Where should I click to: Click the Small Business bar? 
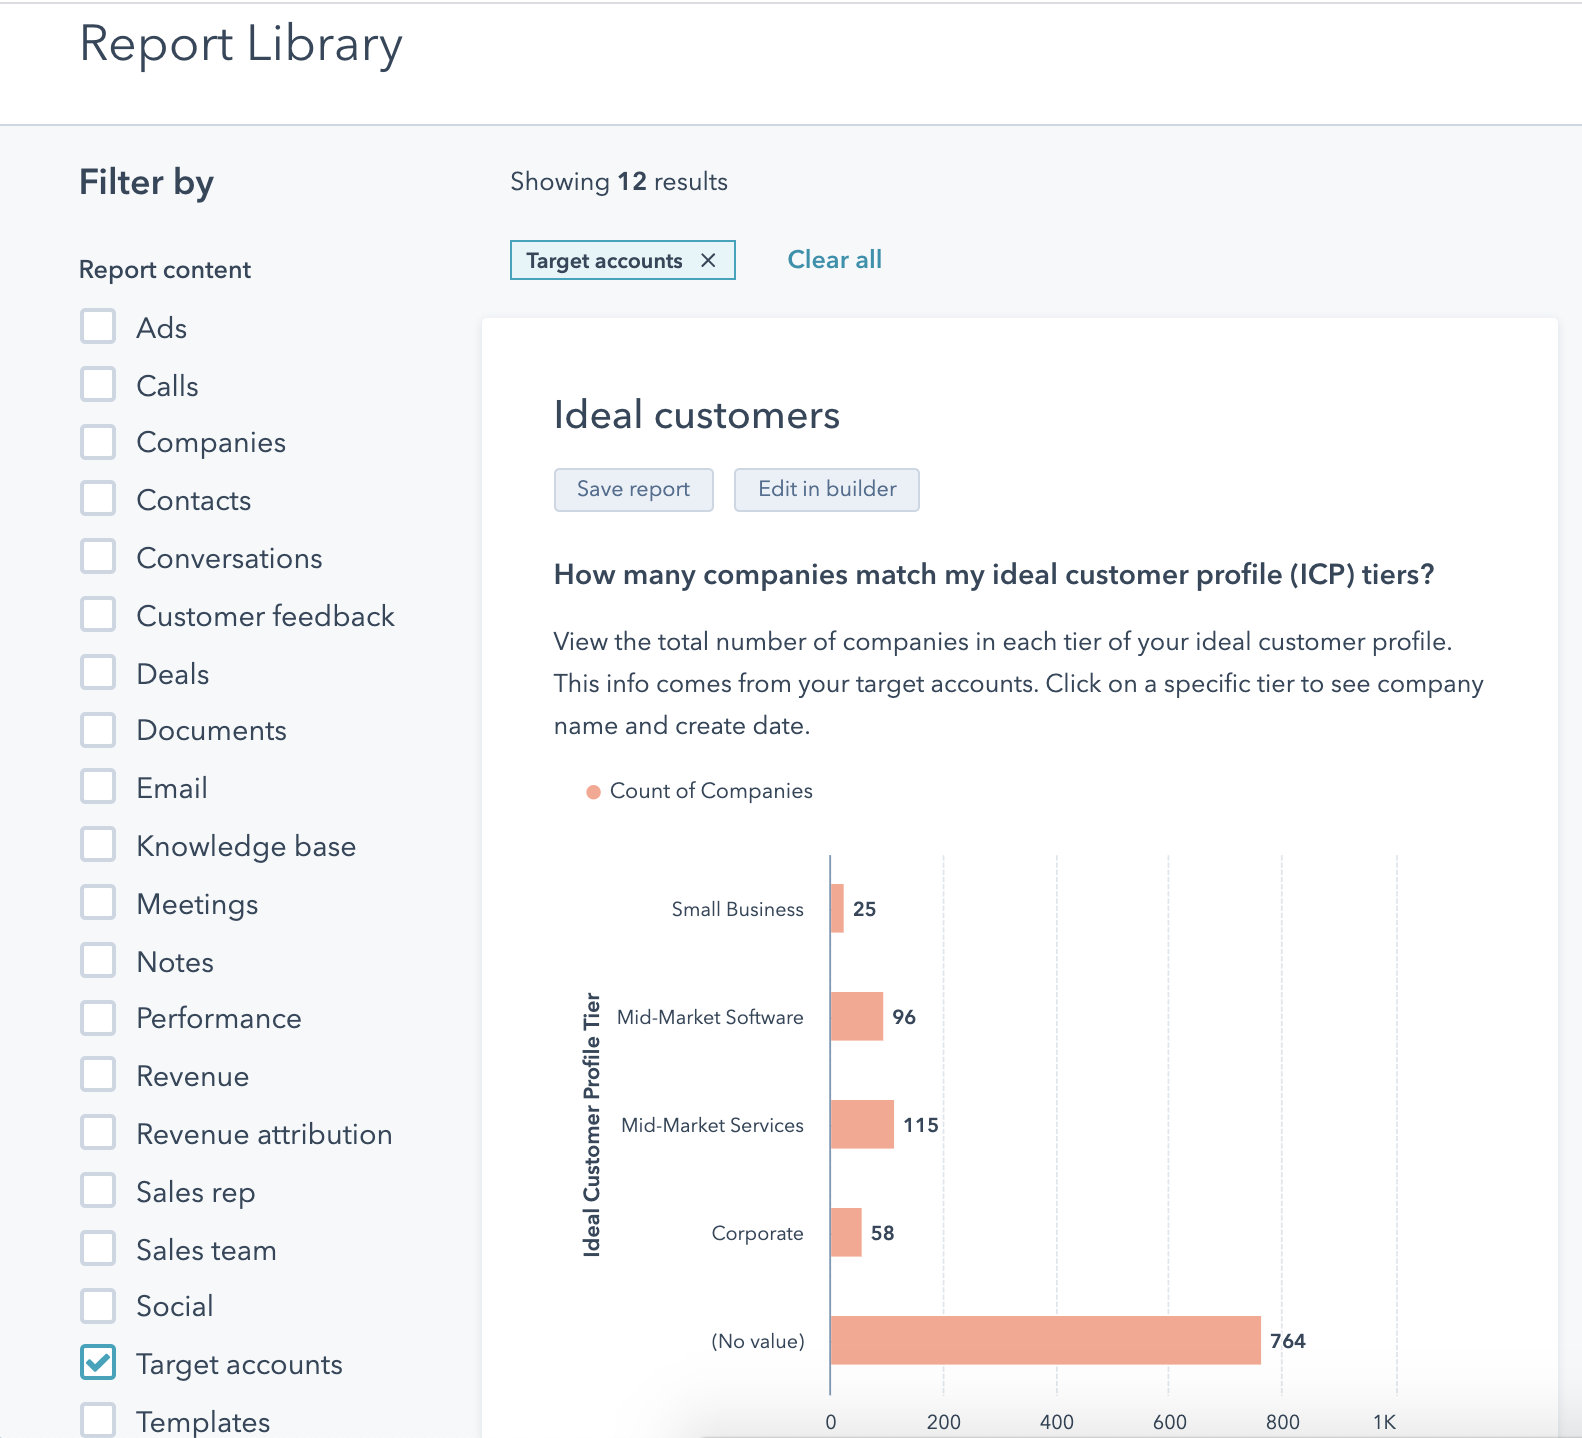[x=837, y=908]
